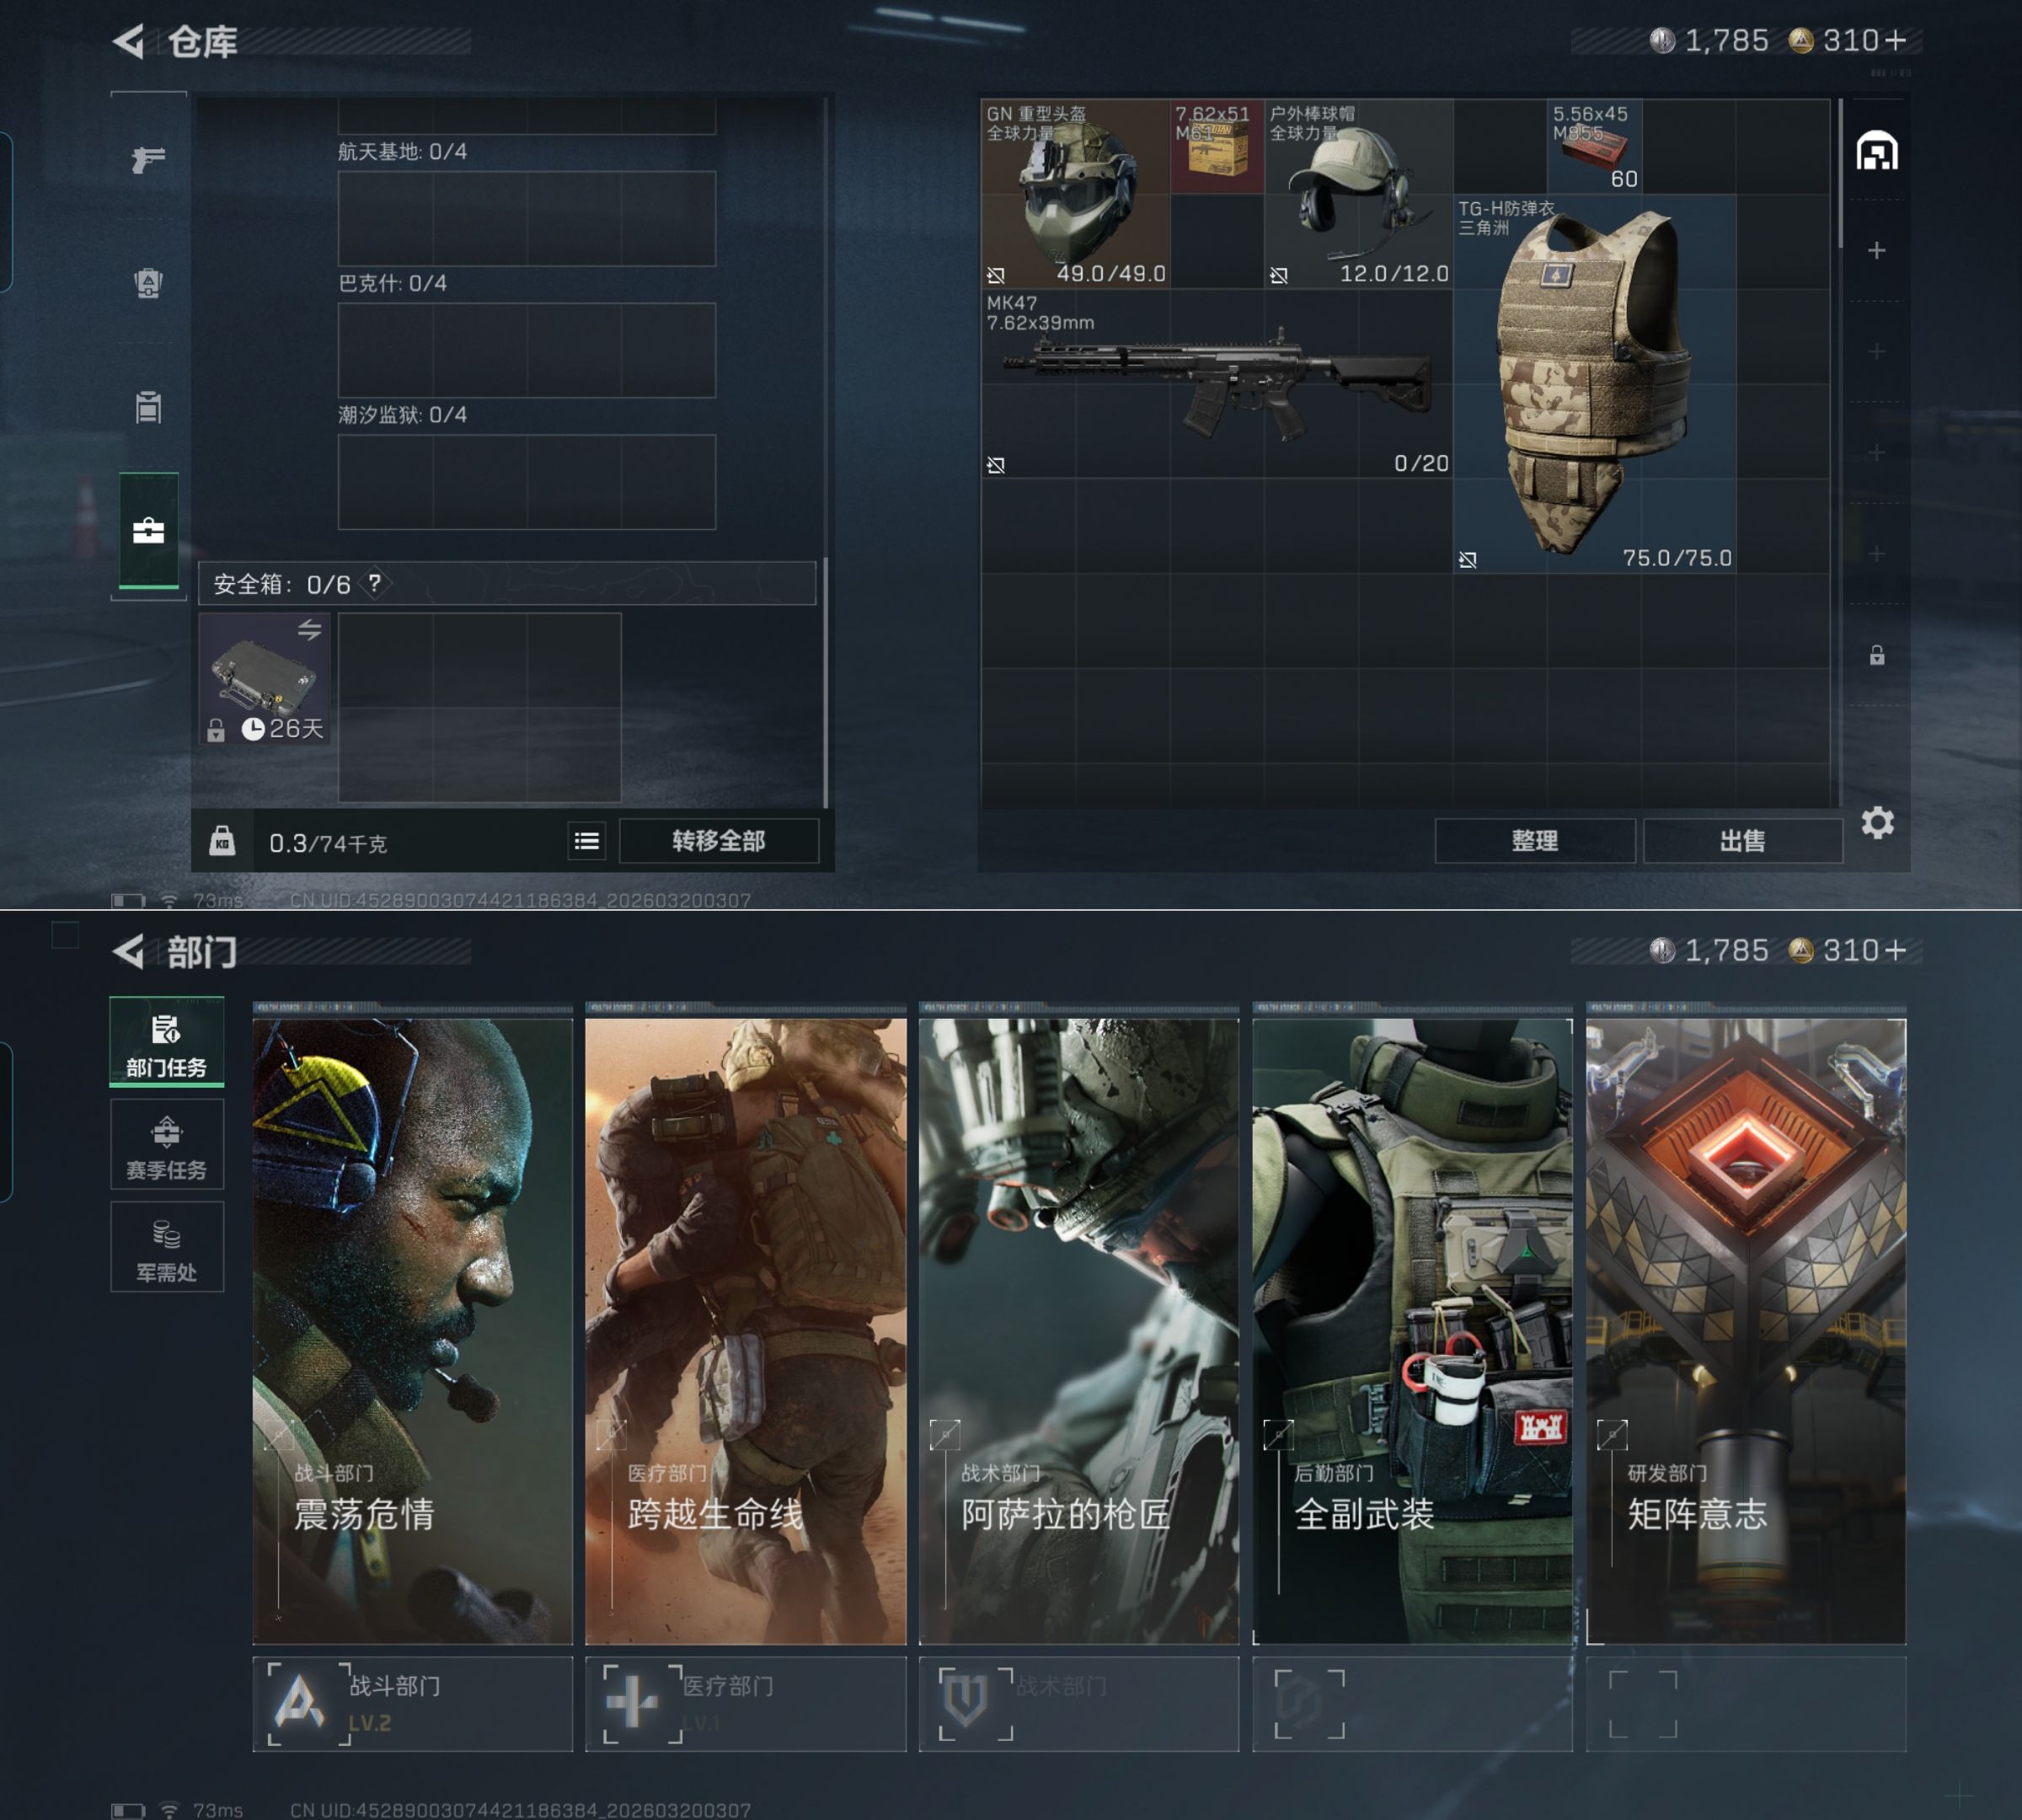Image resolution: width=2022 pixels, height=1820 pixels.
Task: Switch to 赛季任务 tab
Action: (166, 1146)
